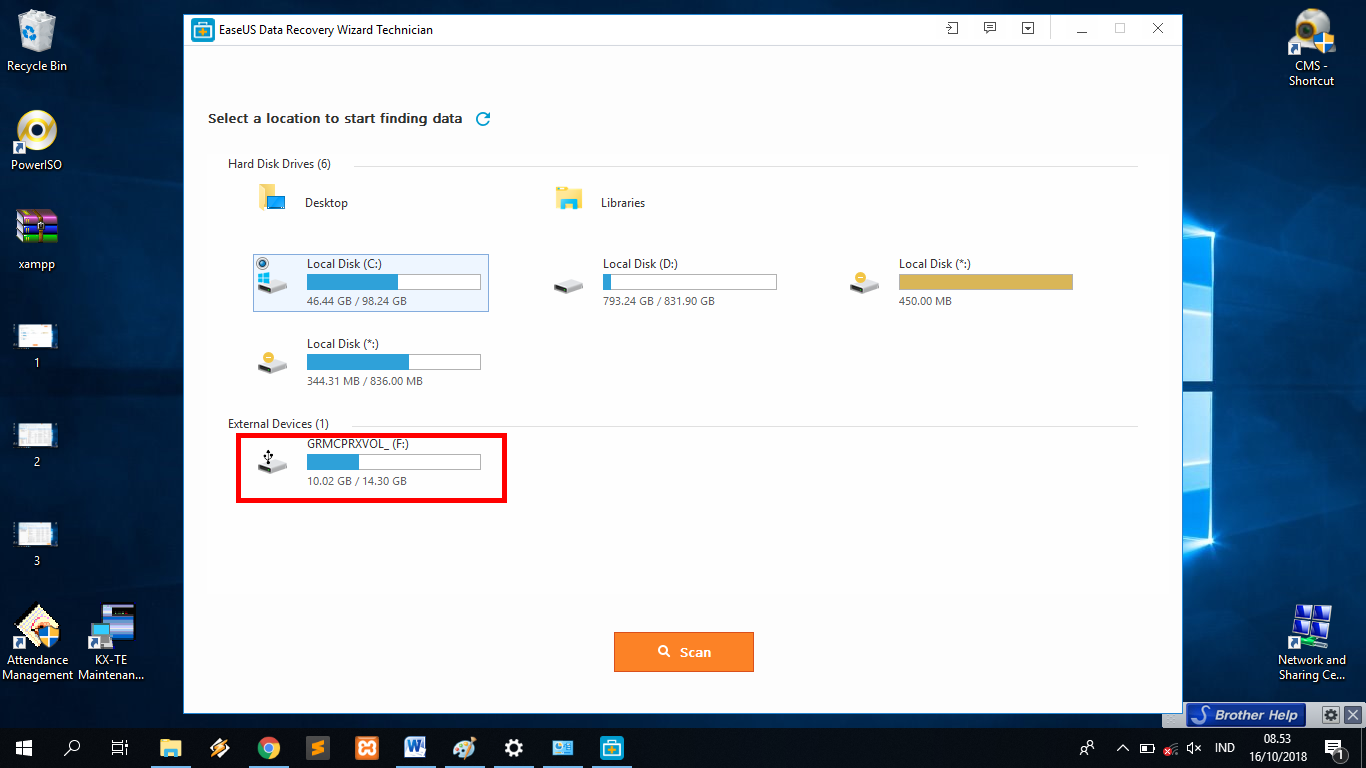Click the C: drive usage bar
This screenshot has width=1366, height=768.
[x=393, y=282]
